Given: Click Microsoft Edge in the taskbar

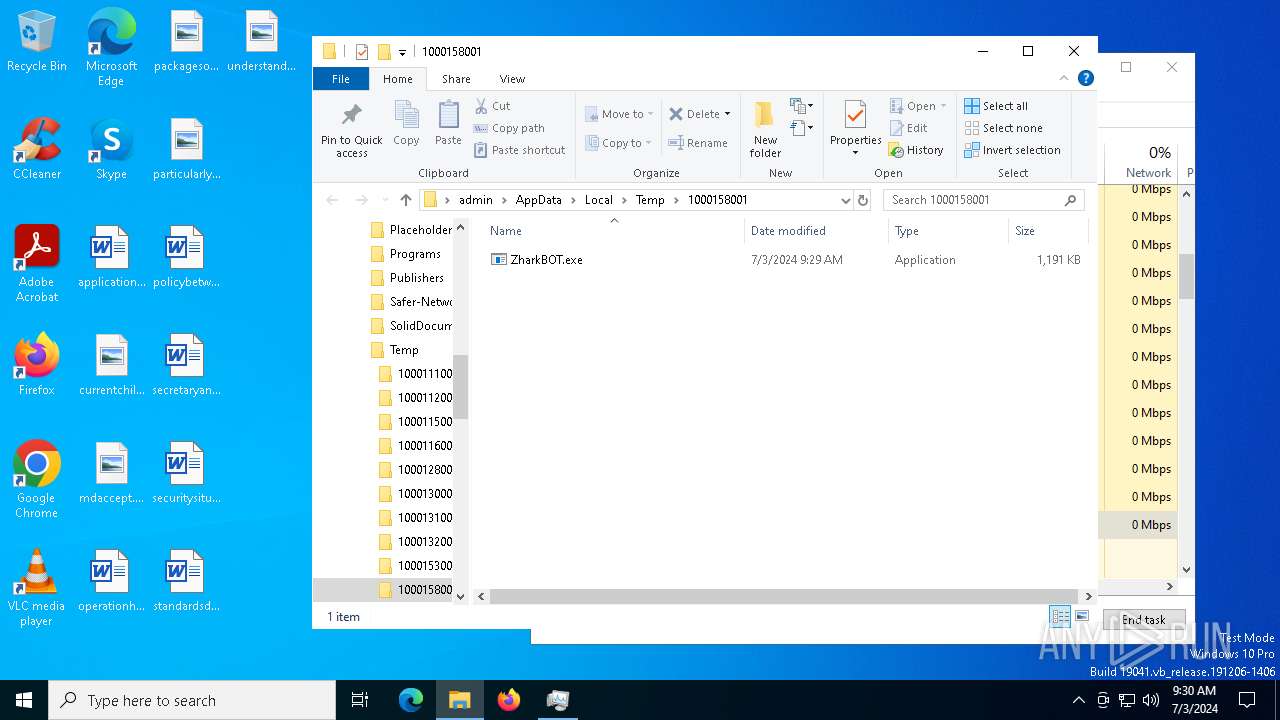Looking at the screenshot, I should (x=411, y=700).
